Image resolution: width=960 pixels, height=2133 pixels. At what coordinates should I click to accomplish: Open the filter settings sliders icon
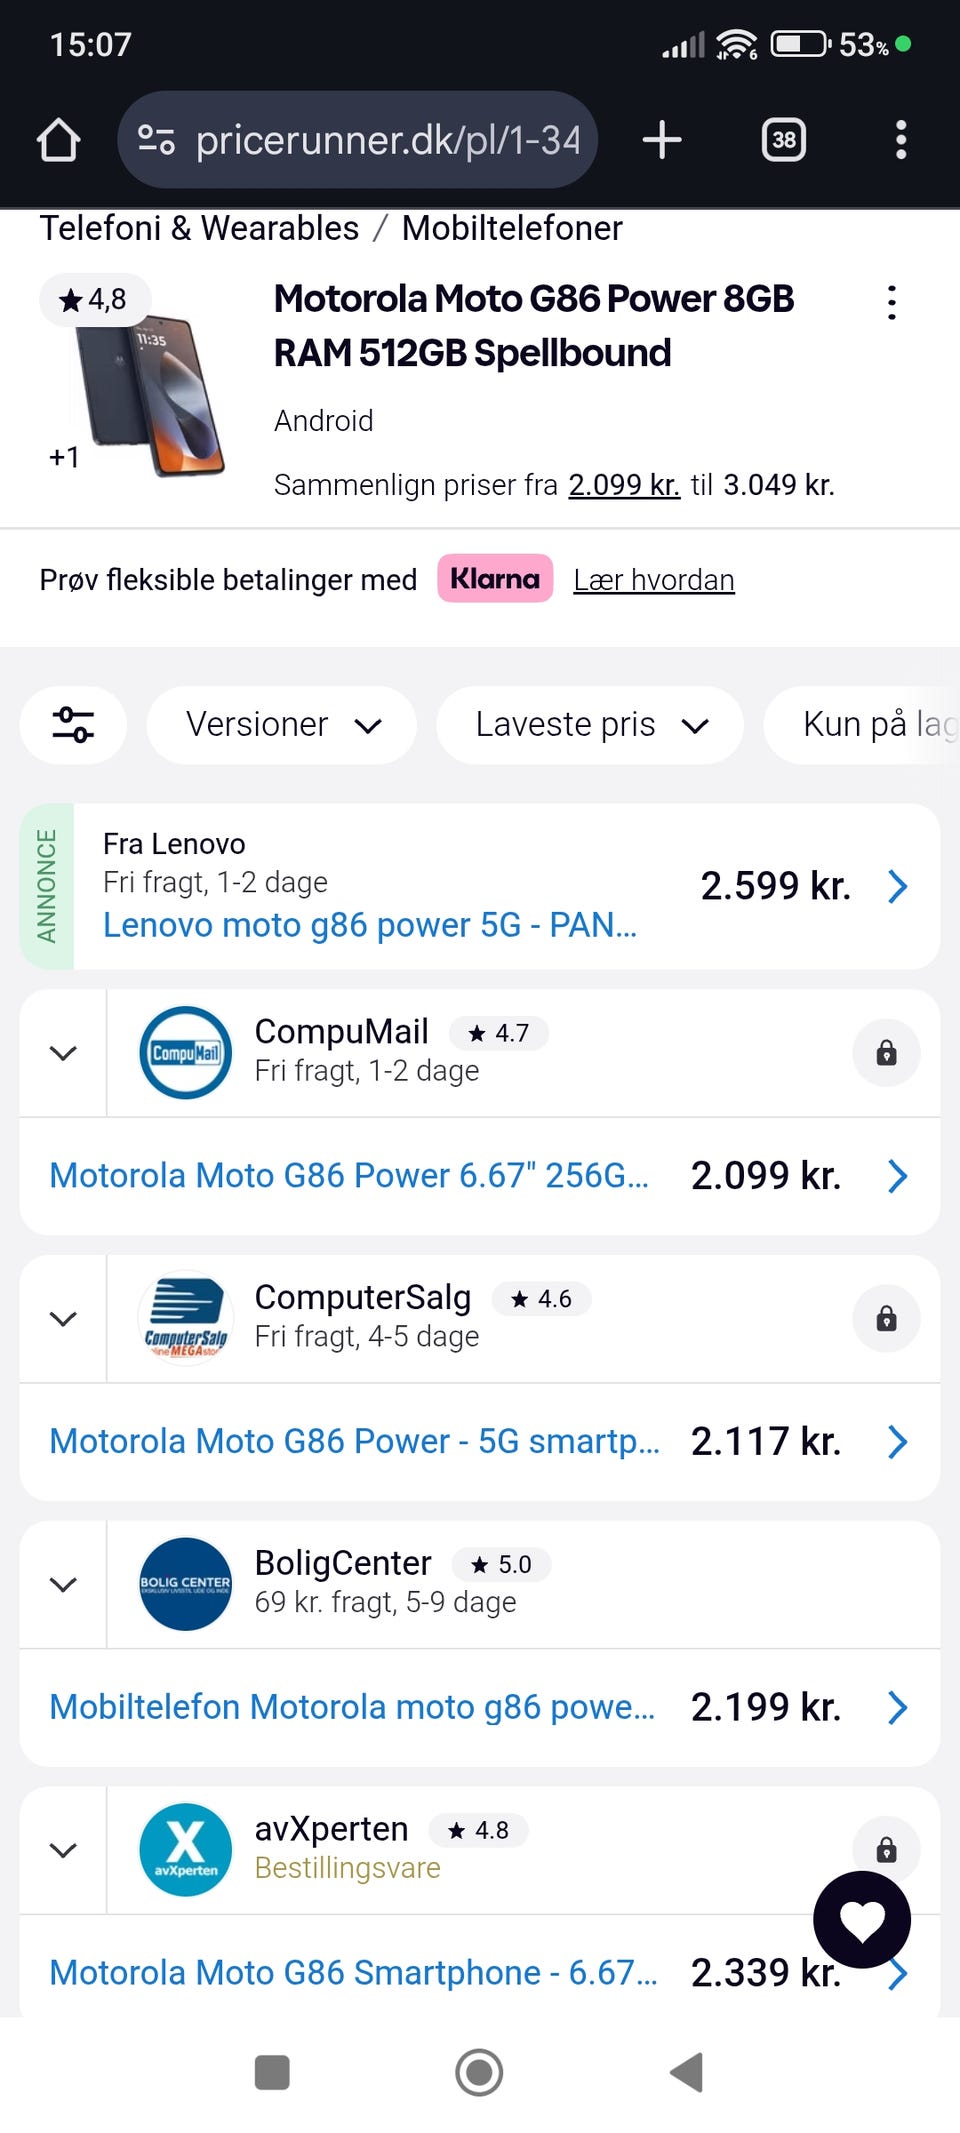click(73, 724)
